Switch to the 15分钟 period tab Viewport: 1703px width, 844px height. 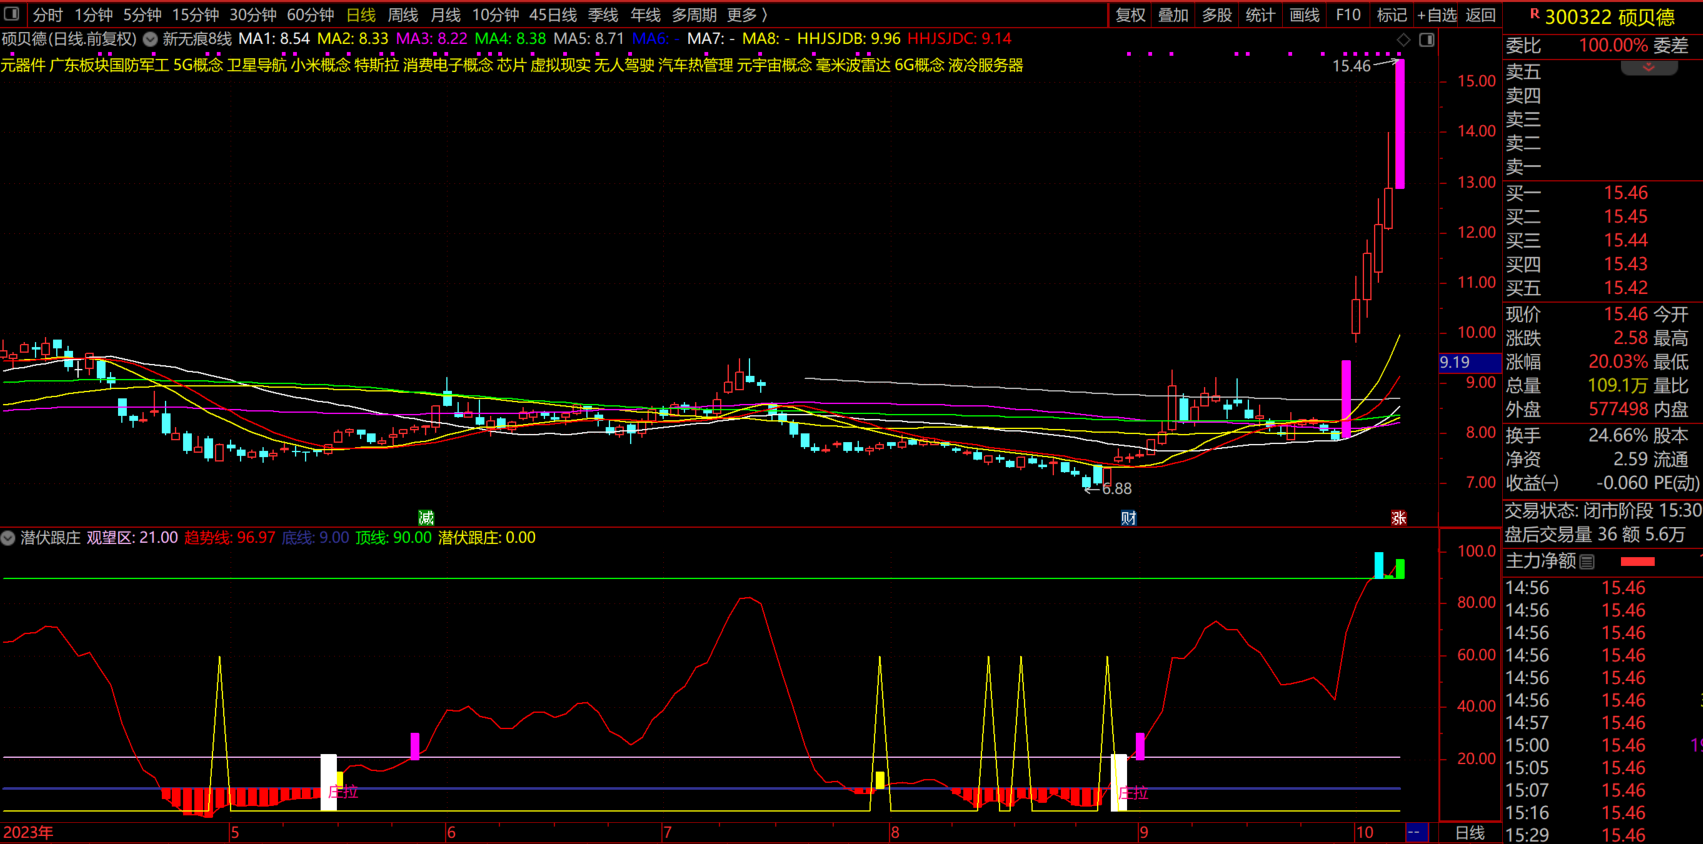click(x=195, y=15)
